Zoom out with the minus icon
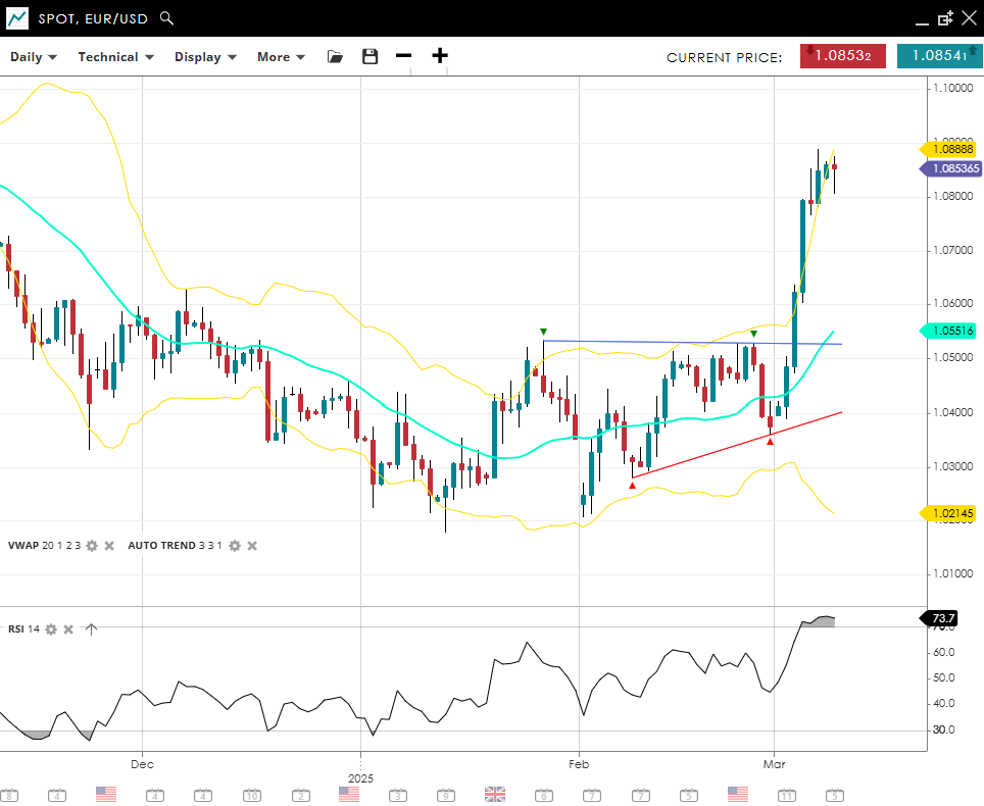Screen dimensions: 984x806 [x=403, y=56]
